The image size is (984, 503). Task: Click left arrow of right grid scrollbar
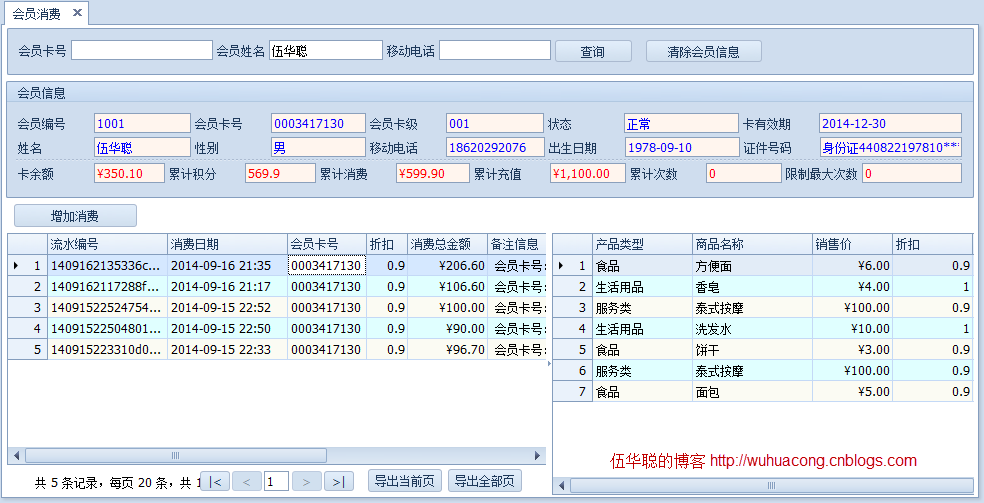pos(561,486)
